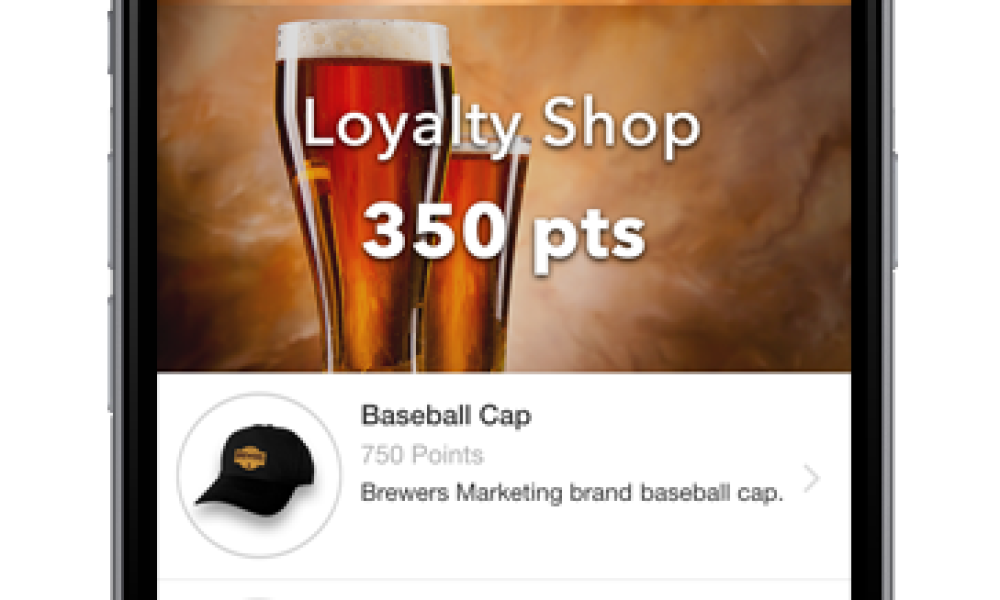
Task: Tap the "Loyalty Shop" heading
Action: point(501,126)
